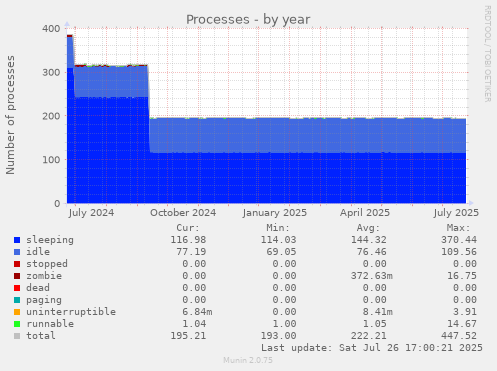Click the stopped legend color swatch

tap(17, 264)
